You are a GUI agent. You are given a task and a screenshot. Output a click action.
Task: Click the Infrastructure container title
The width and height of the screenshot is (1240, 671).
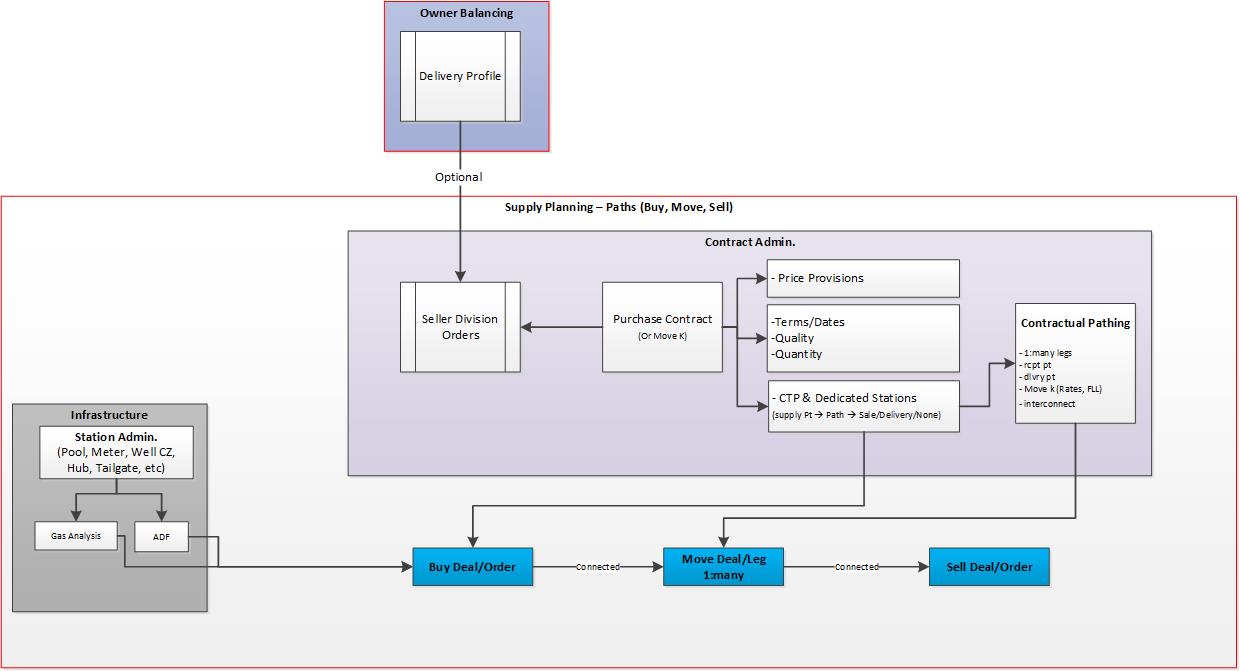[x=109, y=415]
